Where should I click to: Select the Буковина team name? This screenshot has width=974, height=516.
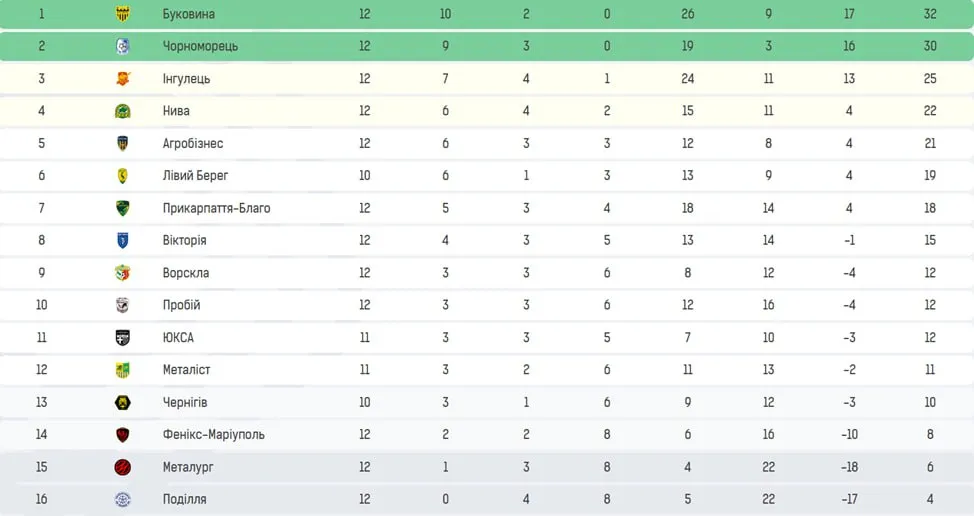coord(188,14)
